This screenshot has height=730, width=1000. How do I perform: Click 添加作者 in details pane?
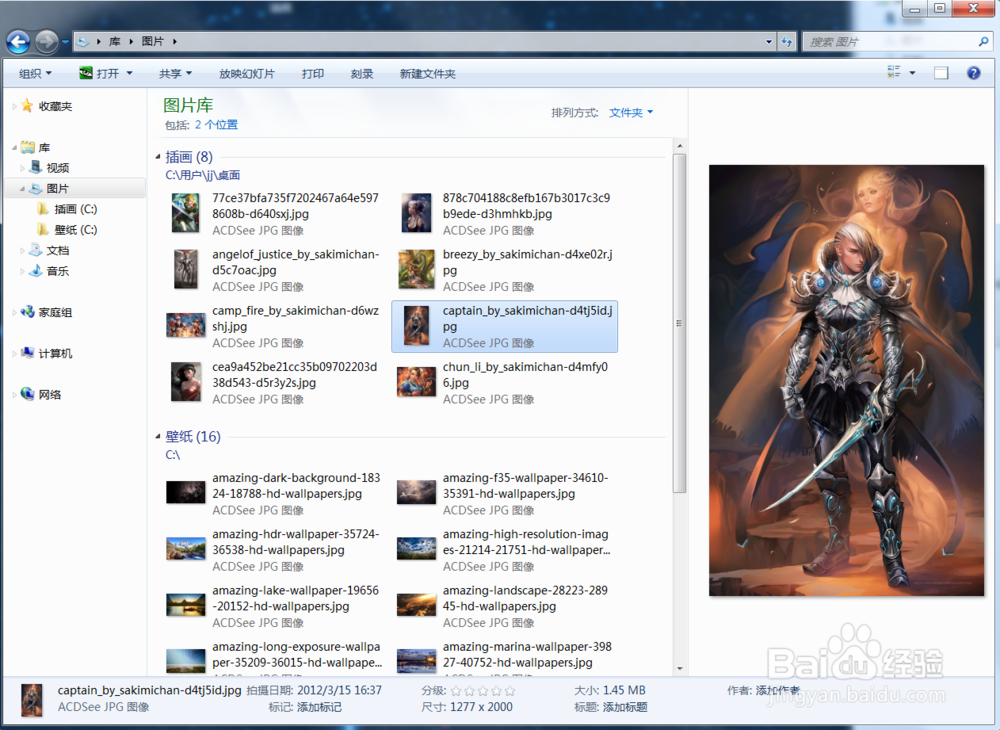pos(778,690)
